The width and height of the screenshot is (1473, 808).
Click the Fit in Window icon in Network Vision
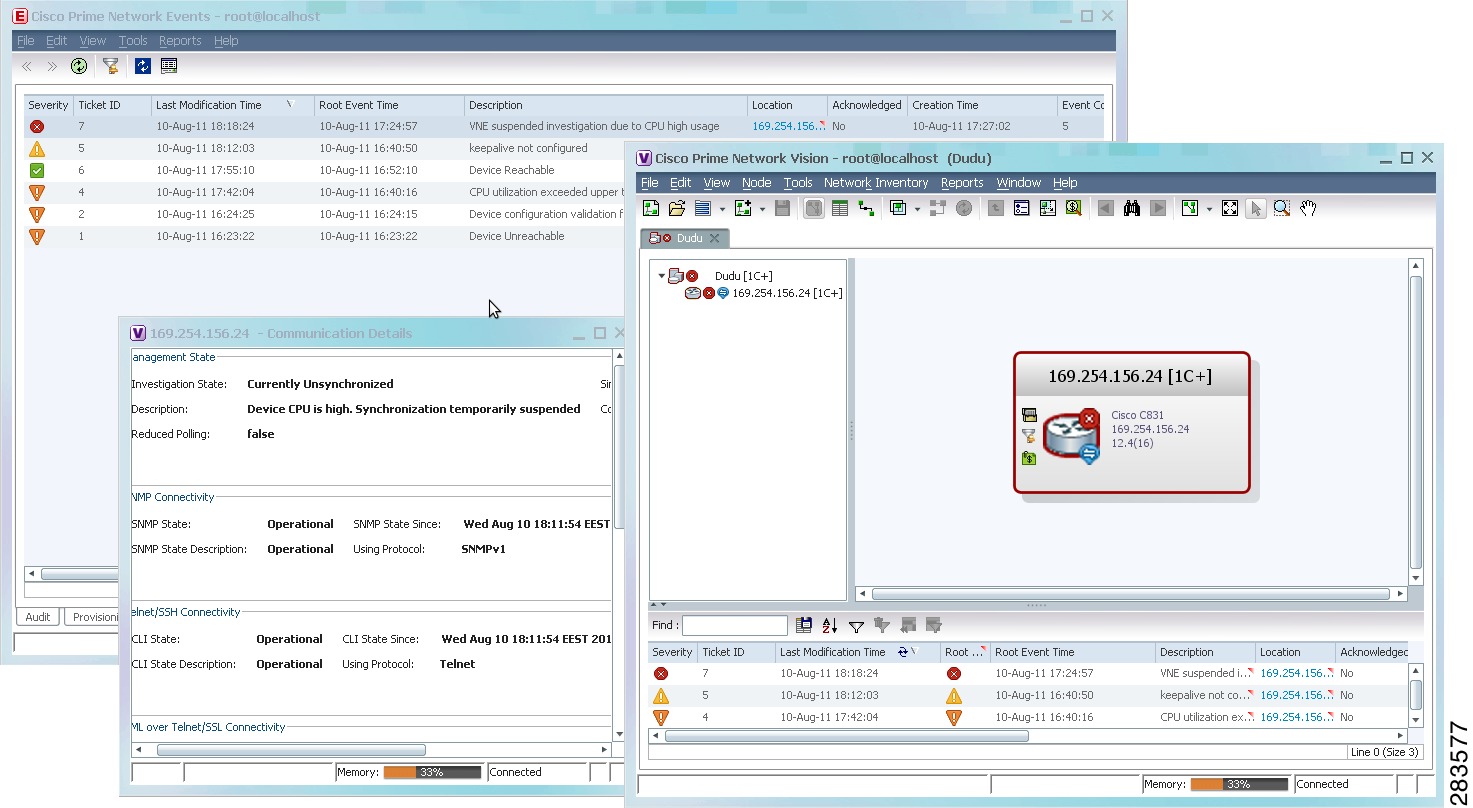pos(1230,208)
